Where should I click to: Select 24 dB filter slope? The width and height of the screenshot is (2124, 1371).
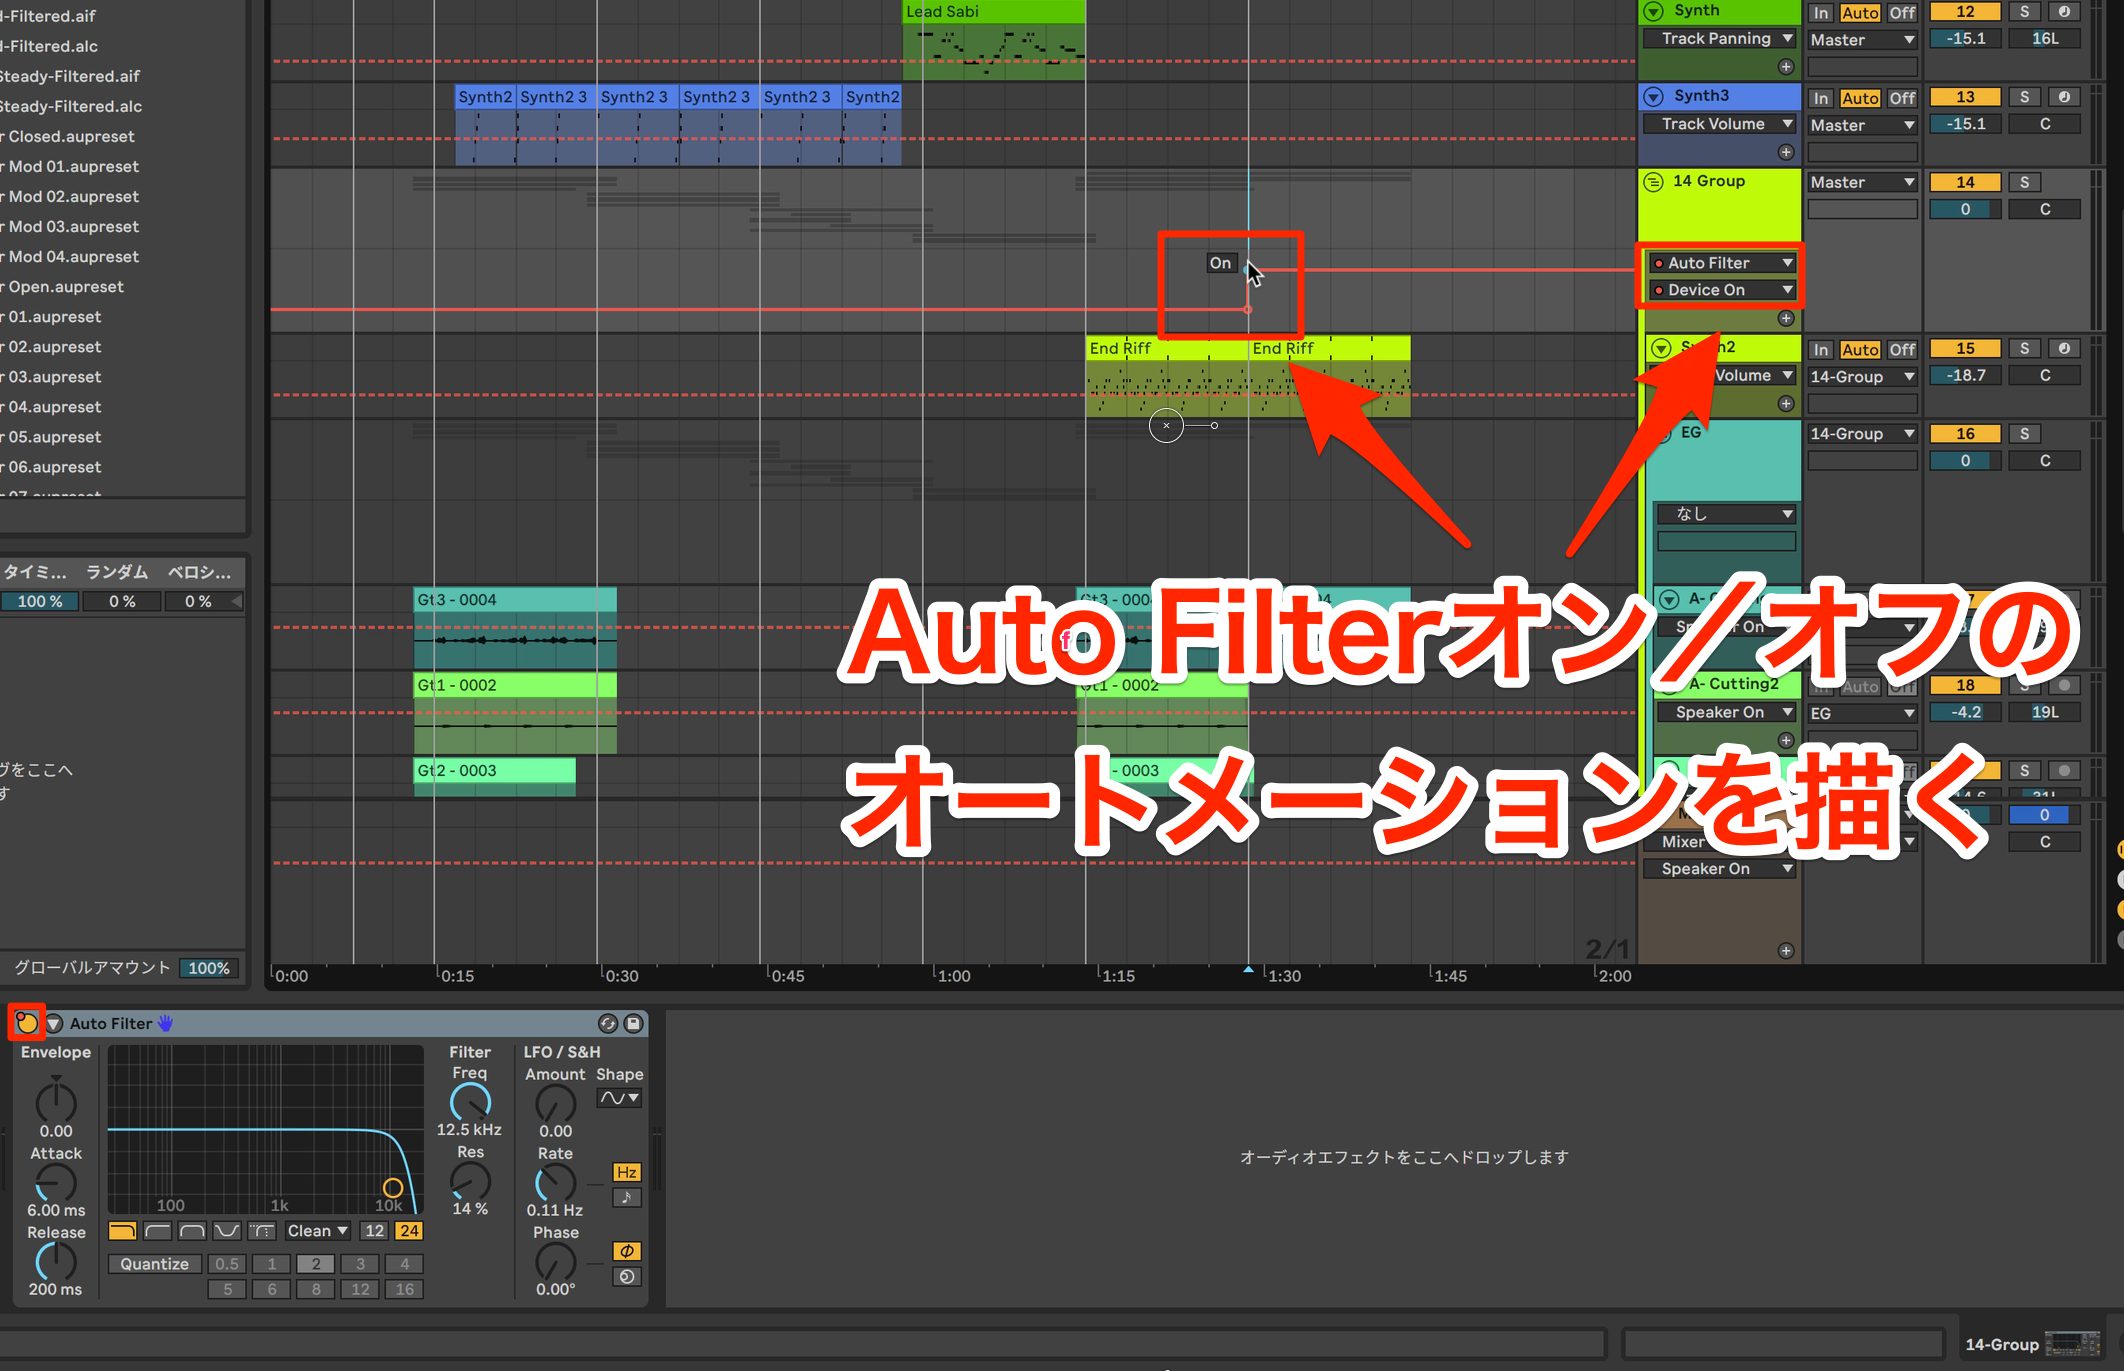409,1230
